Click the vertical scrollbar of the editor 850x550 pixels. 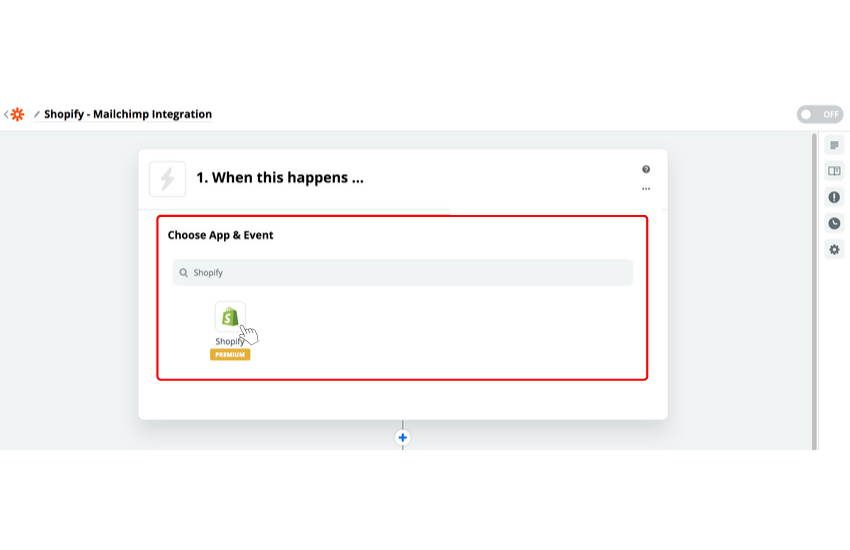coord(814,291)
